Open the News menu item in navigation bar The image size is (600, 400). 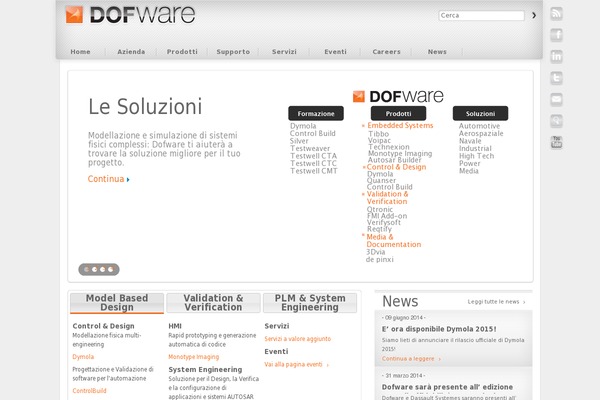pyautogui.click(x=437, y=52)
